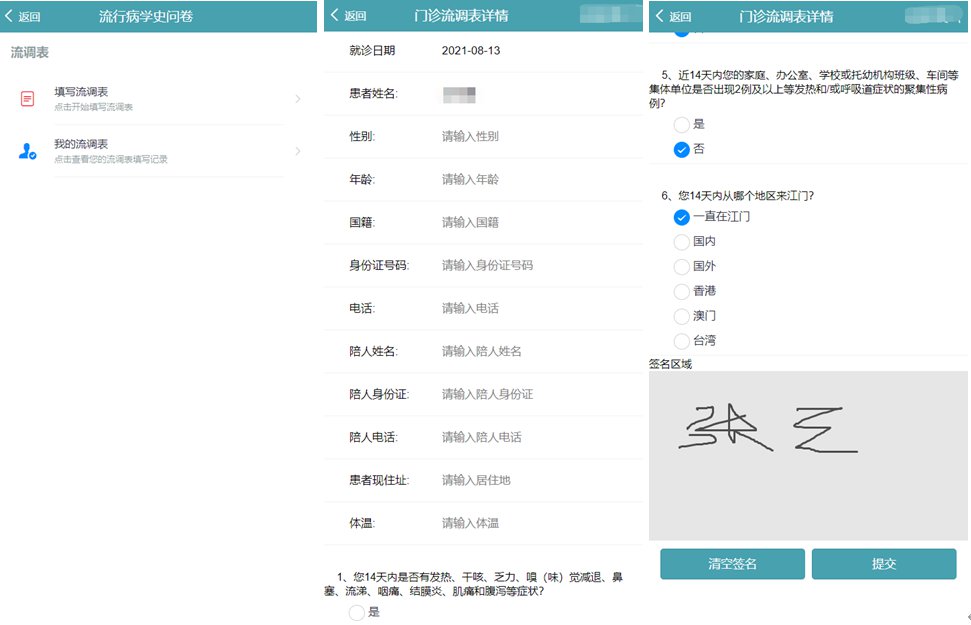Tap the signature drawing area with 张三
Image resolution: width=971 pixels, height=625 pixels.
(808, 455)
